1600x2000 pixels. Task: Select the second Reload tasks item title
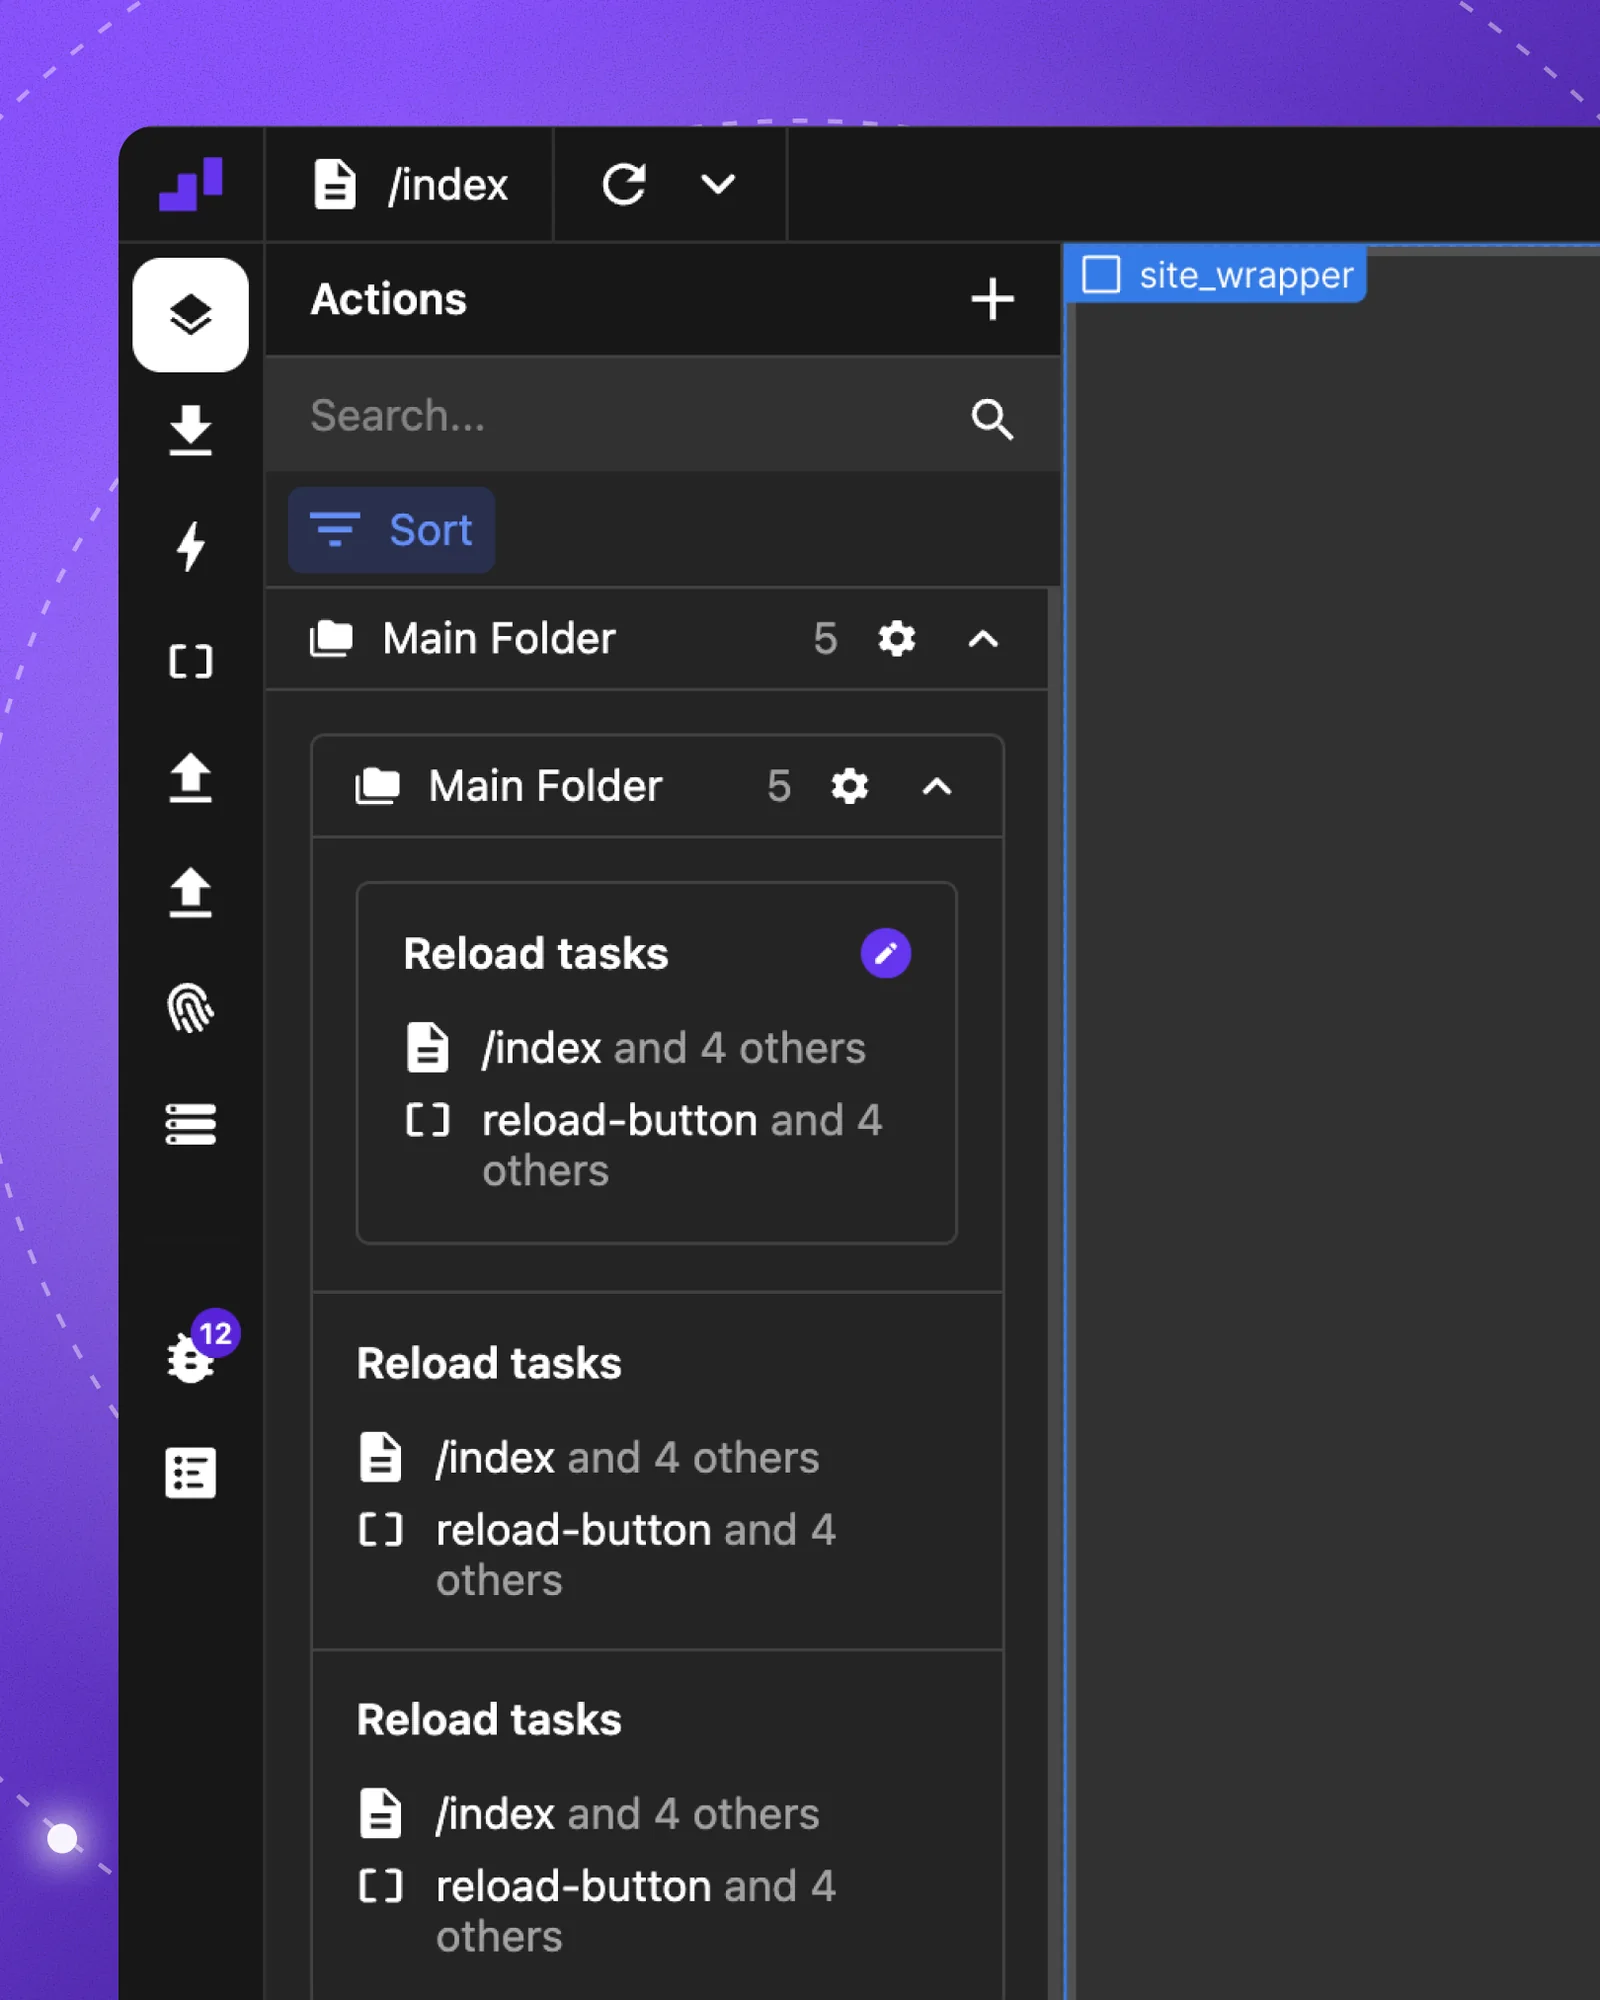pyautogui.click(x=489, y=1363)
